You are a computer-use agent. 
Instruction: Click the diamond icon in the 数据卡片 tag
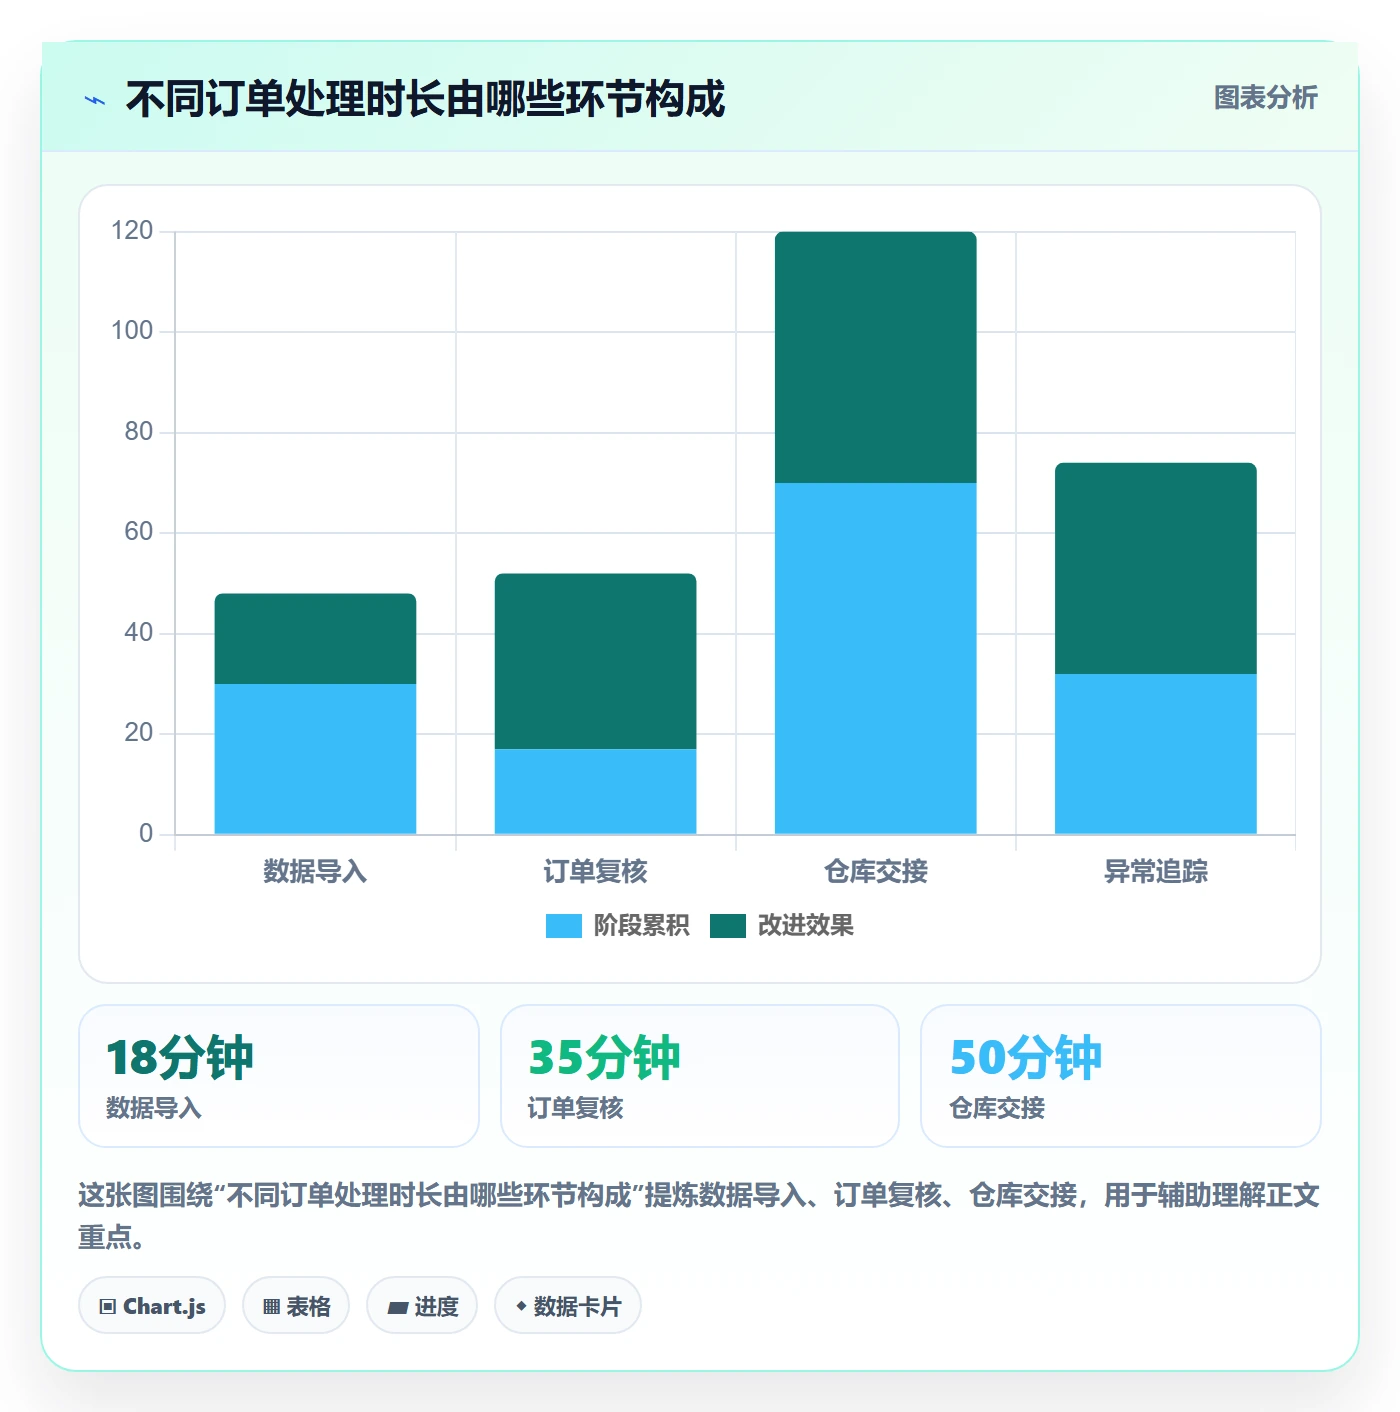click(521, 1306)
